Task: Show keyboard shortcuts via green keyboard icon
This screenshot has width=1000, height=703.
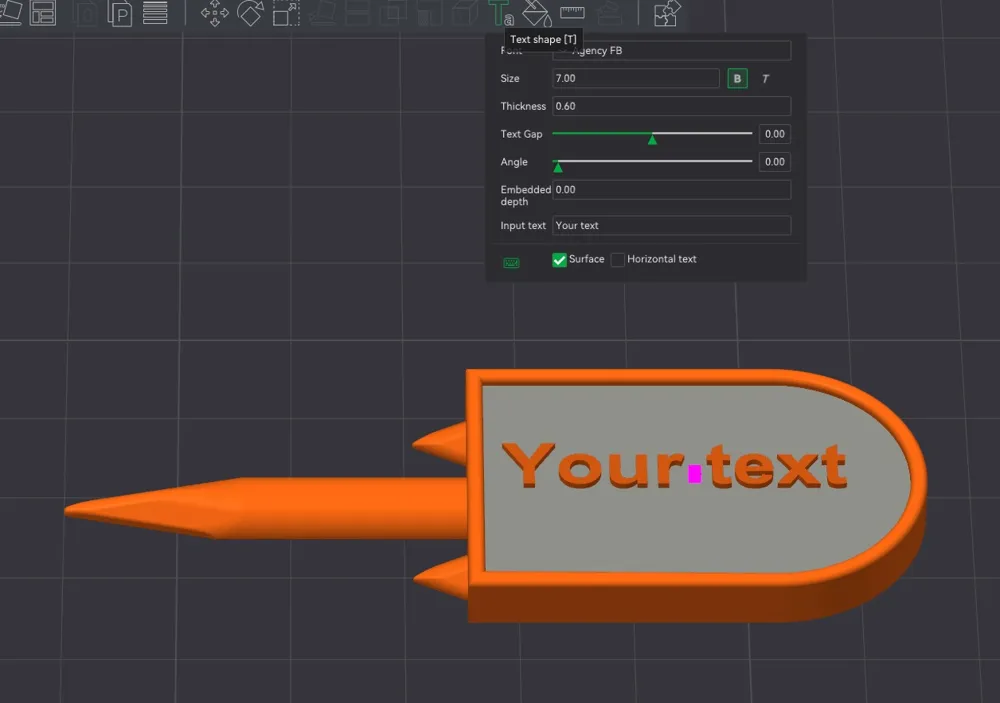Action: (511, 263)
